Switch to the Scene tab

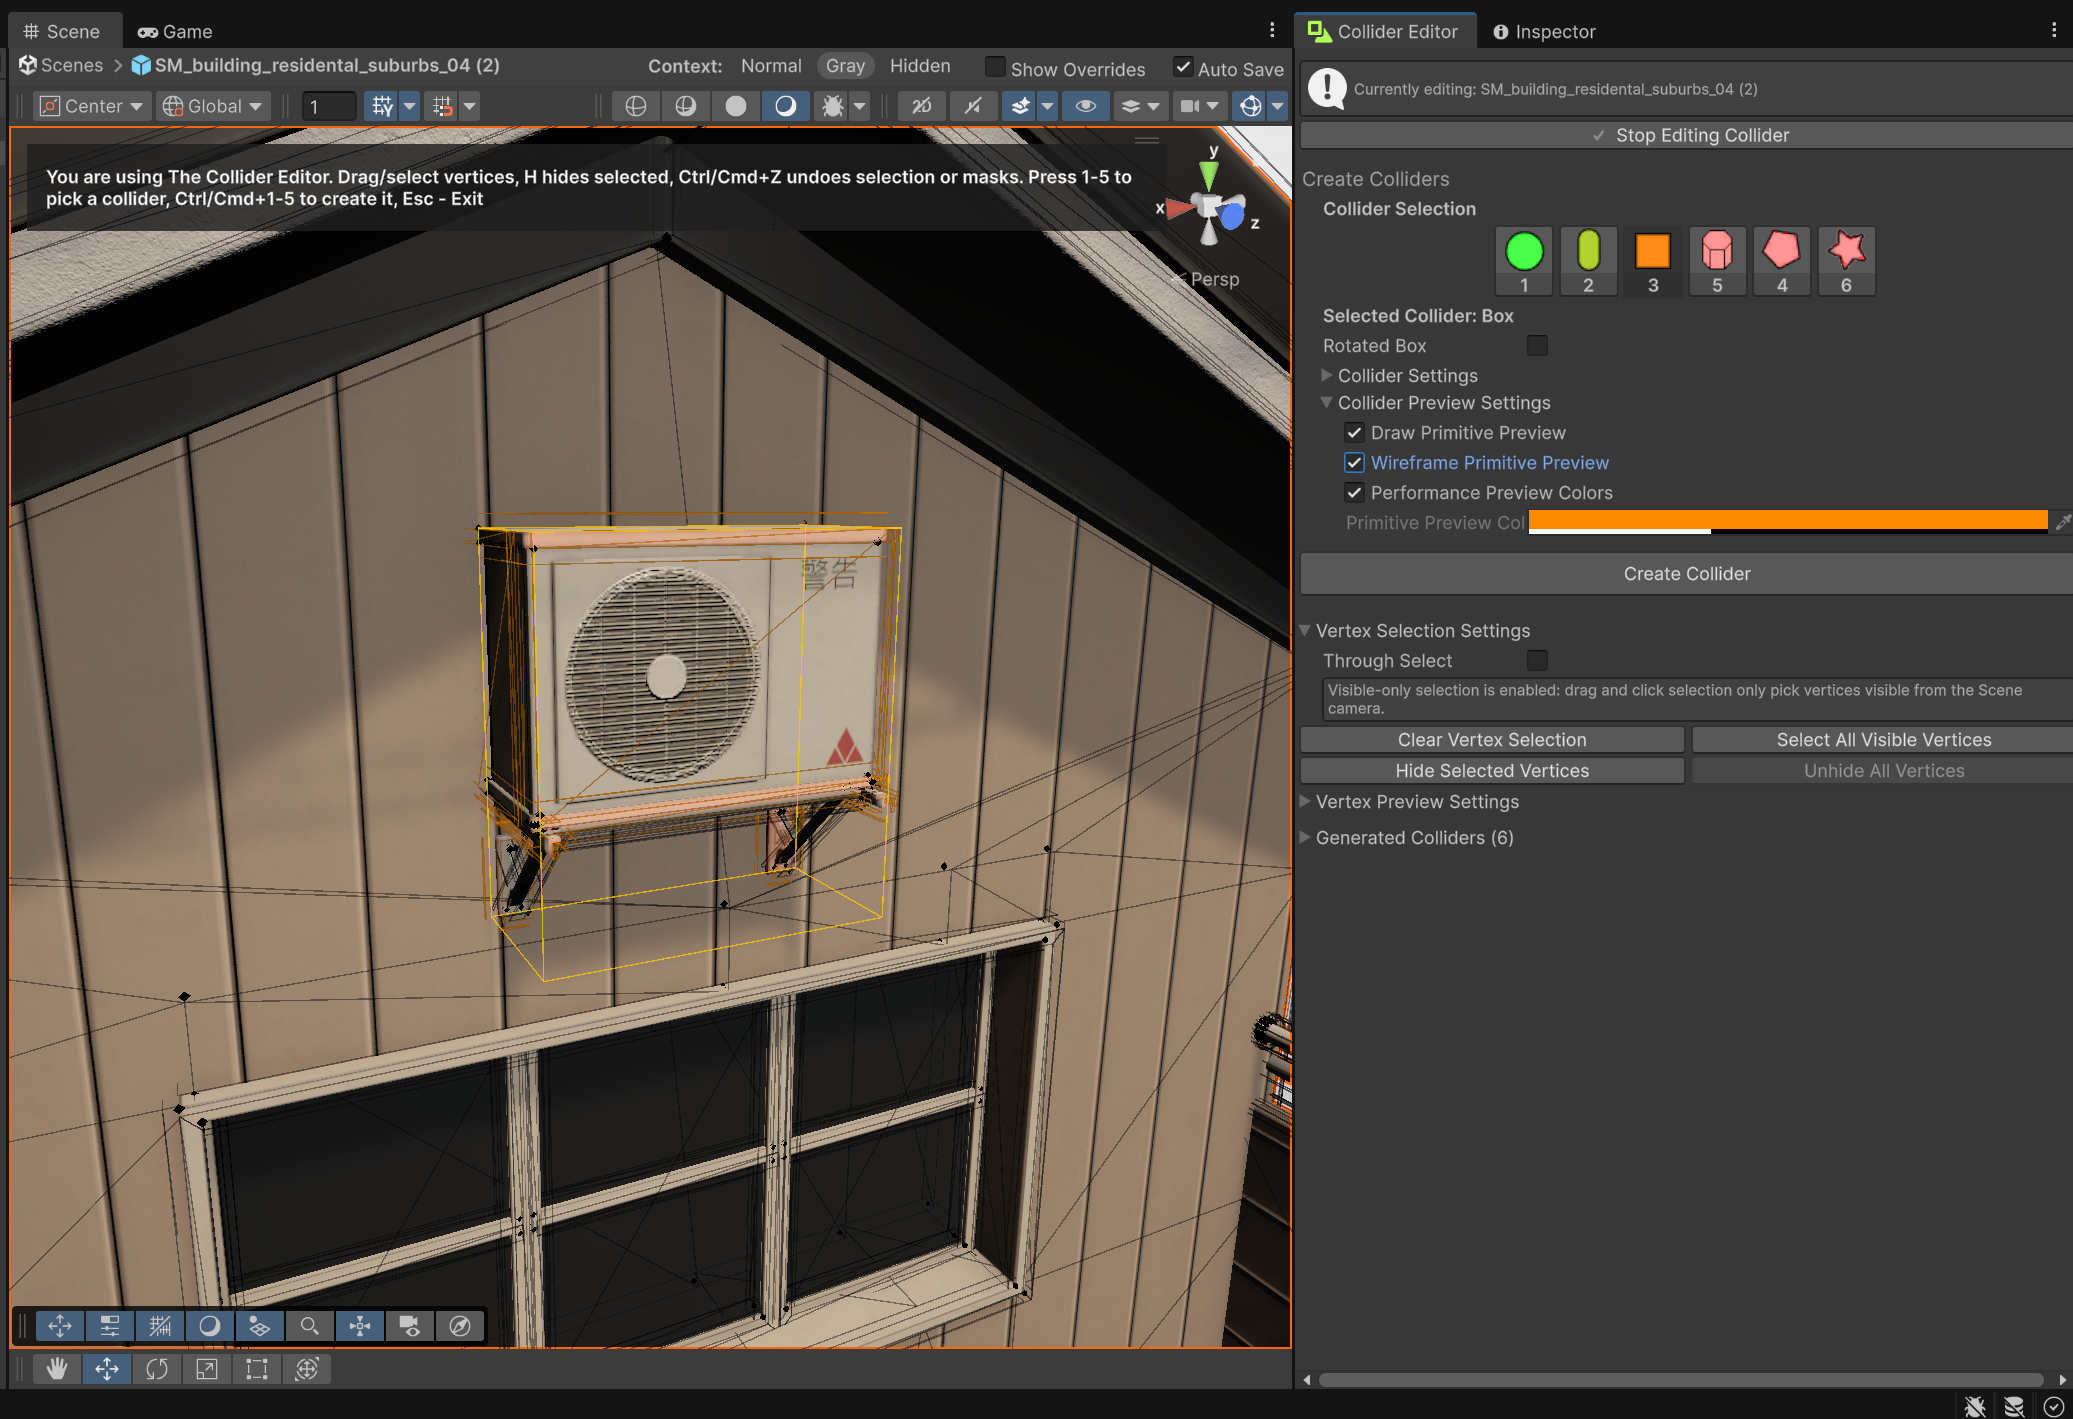click(63, 31)
